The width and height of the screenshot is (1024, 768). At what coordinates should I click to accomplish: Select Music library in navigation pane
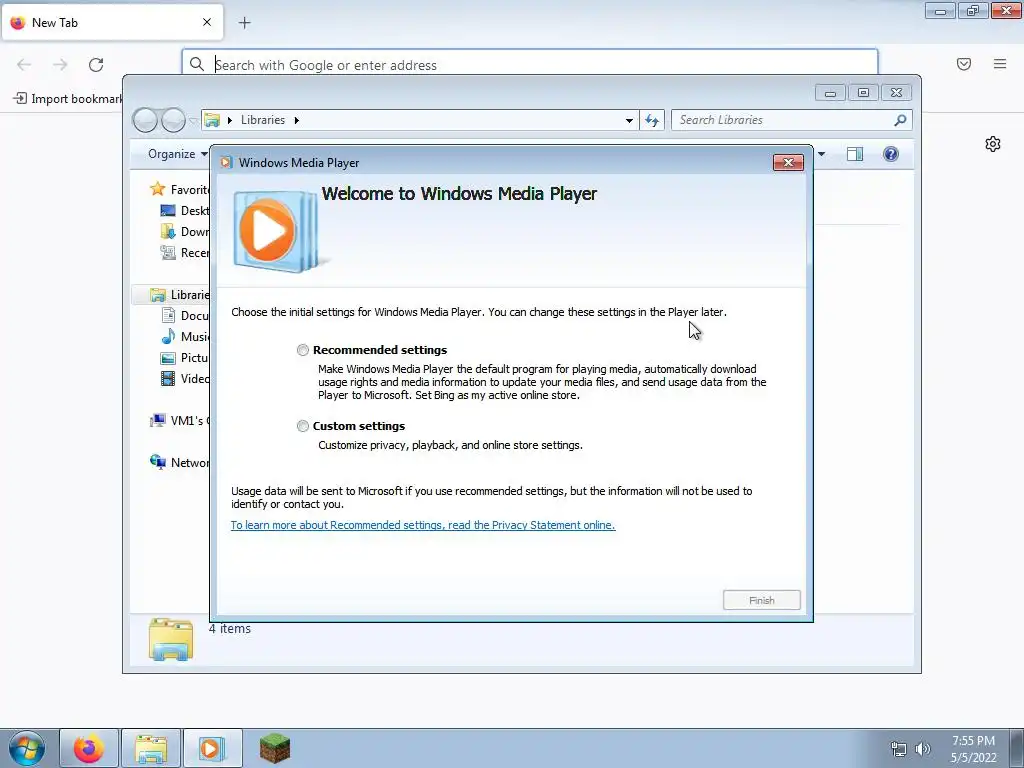tap(184, 336)
